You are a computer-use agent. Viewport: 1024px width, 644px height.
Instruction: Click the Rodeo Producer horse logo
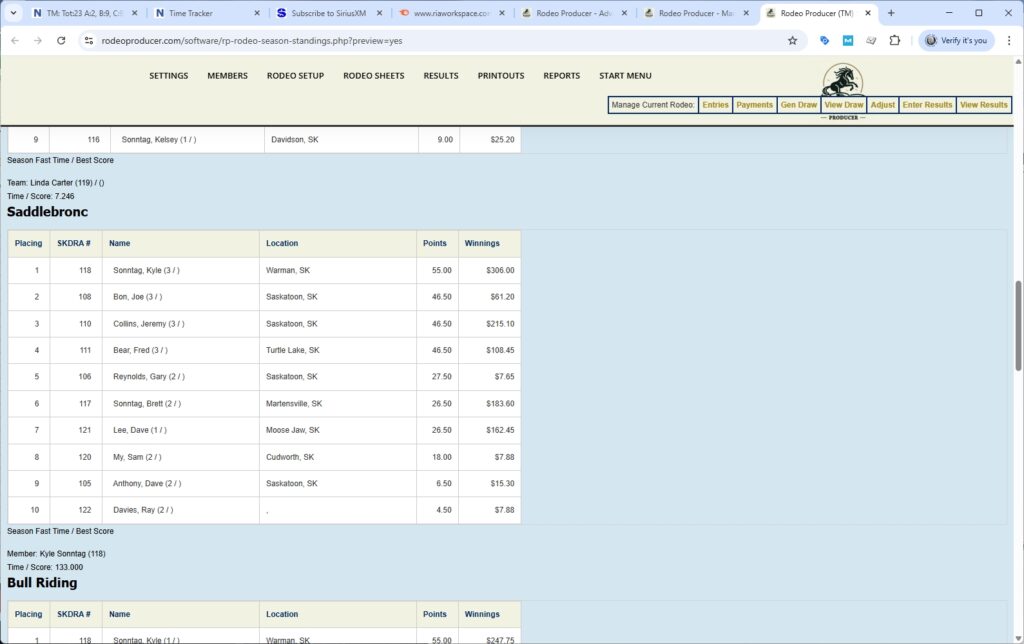pyautogui.click(x=841, y=80)
